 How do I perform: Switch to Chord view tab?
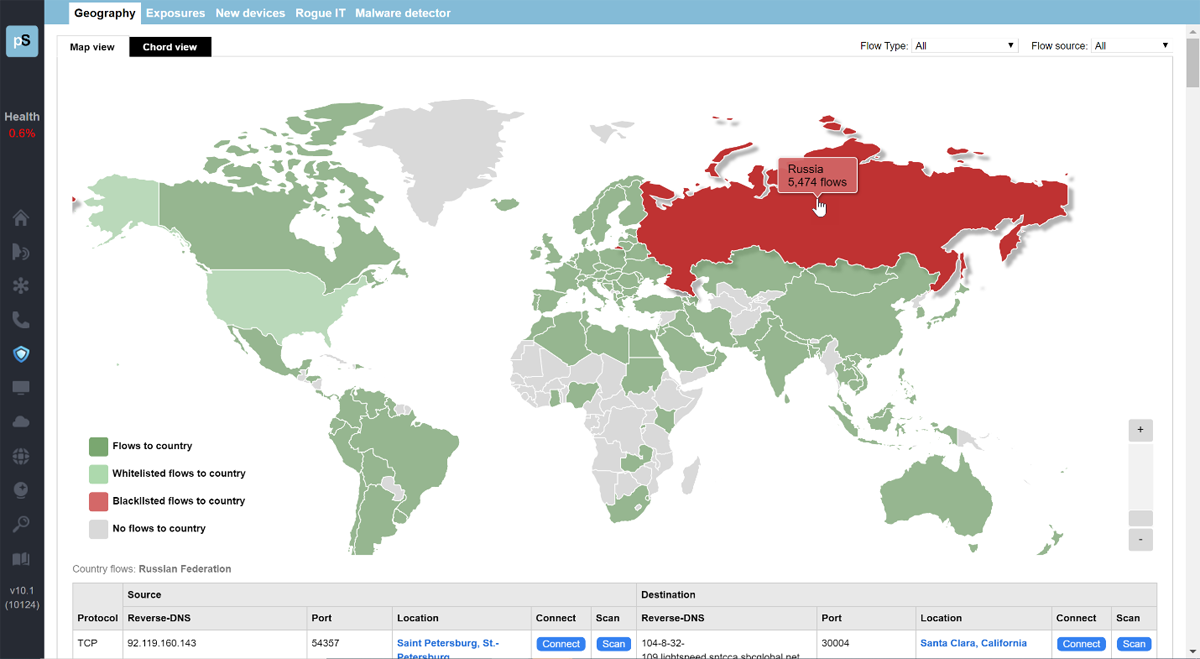[x=170, y=47]
